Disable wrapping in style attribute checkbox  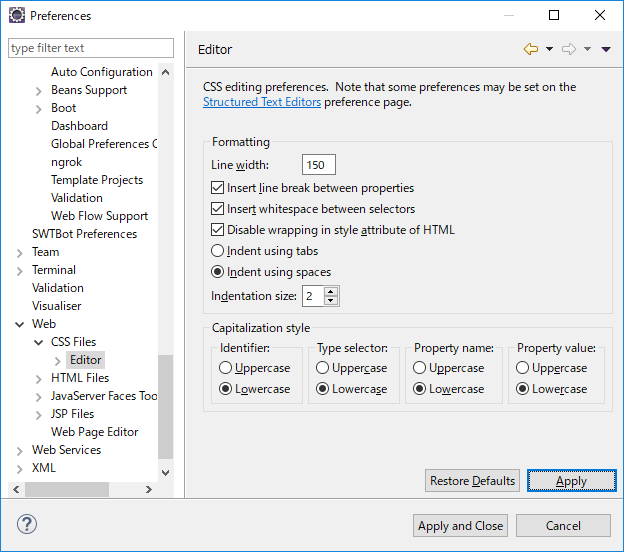[218, 230]
